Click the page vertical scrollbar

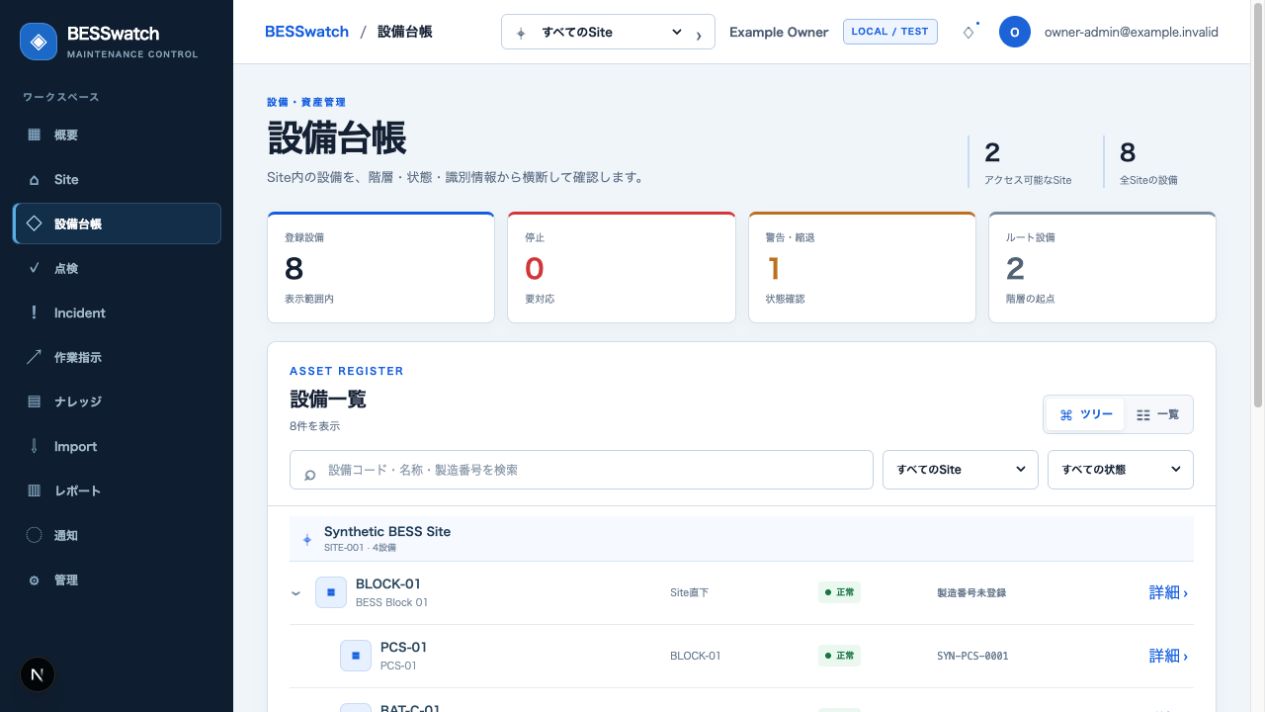(1258, 205)
